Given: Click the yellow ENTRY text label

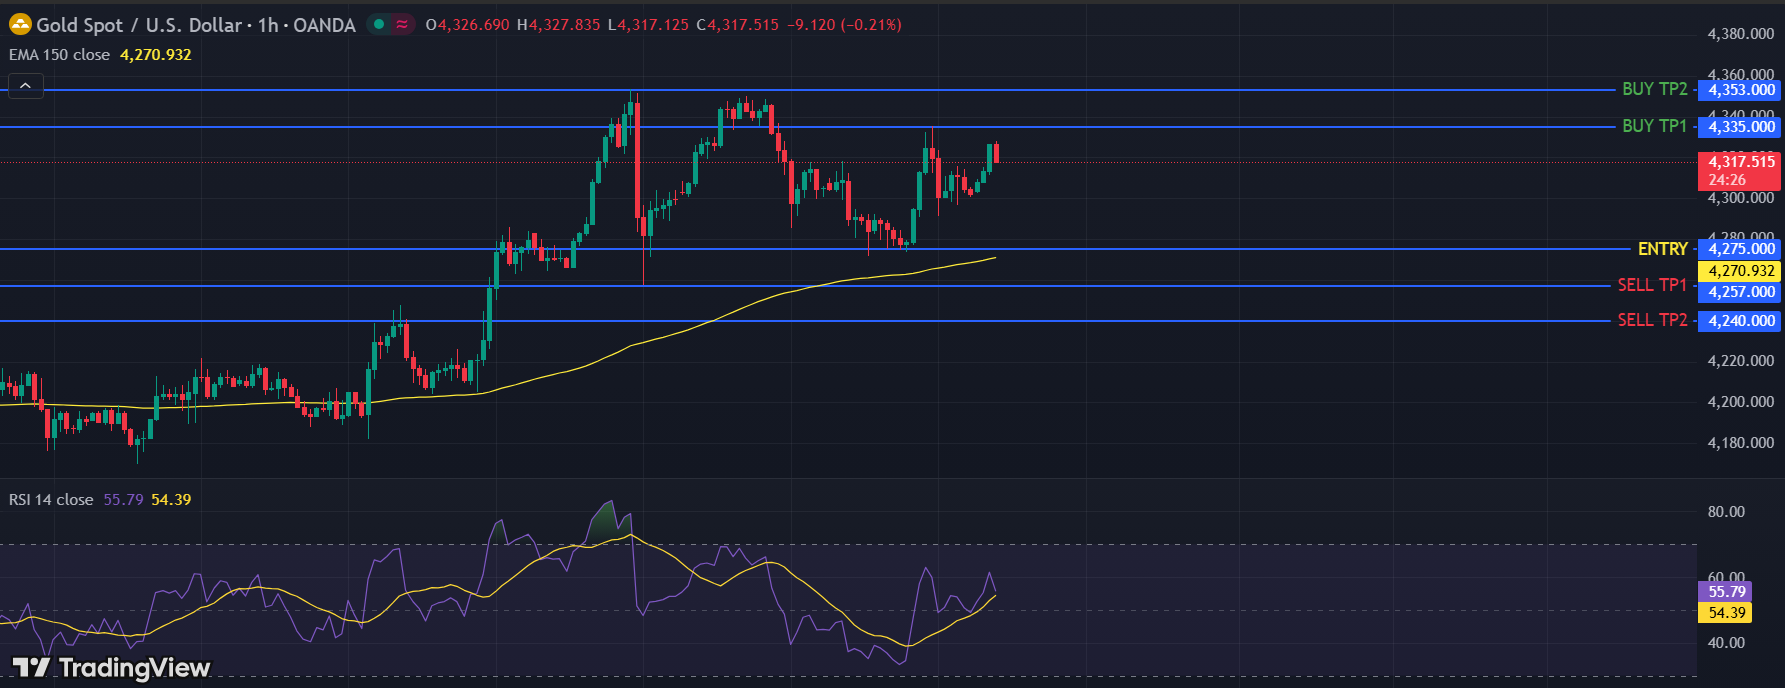Looking at the screenshot, I should click(1662, 249).
